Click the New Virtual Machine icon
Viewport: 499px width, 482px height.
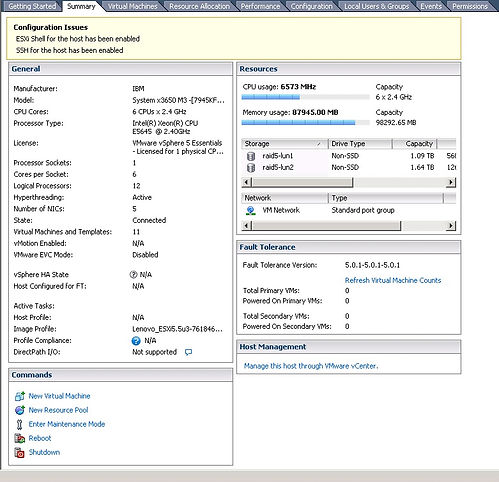(x=20, y=396)
